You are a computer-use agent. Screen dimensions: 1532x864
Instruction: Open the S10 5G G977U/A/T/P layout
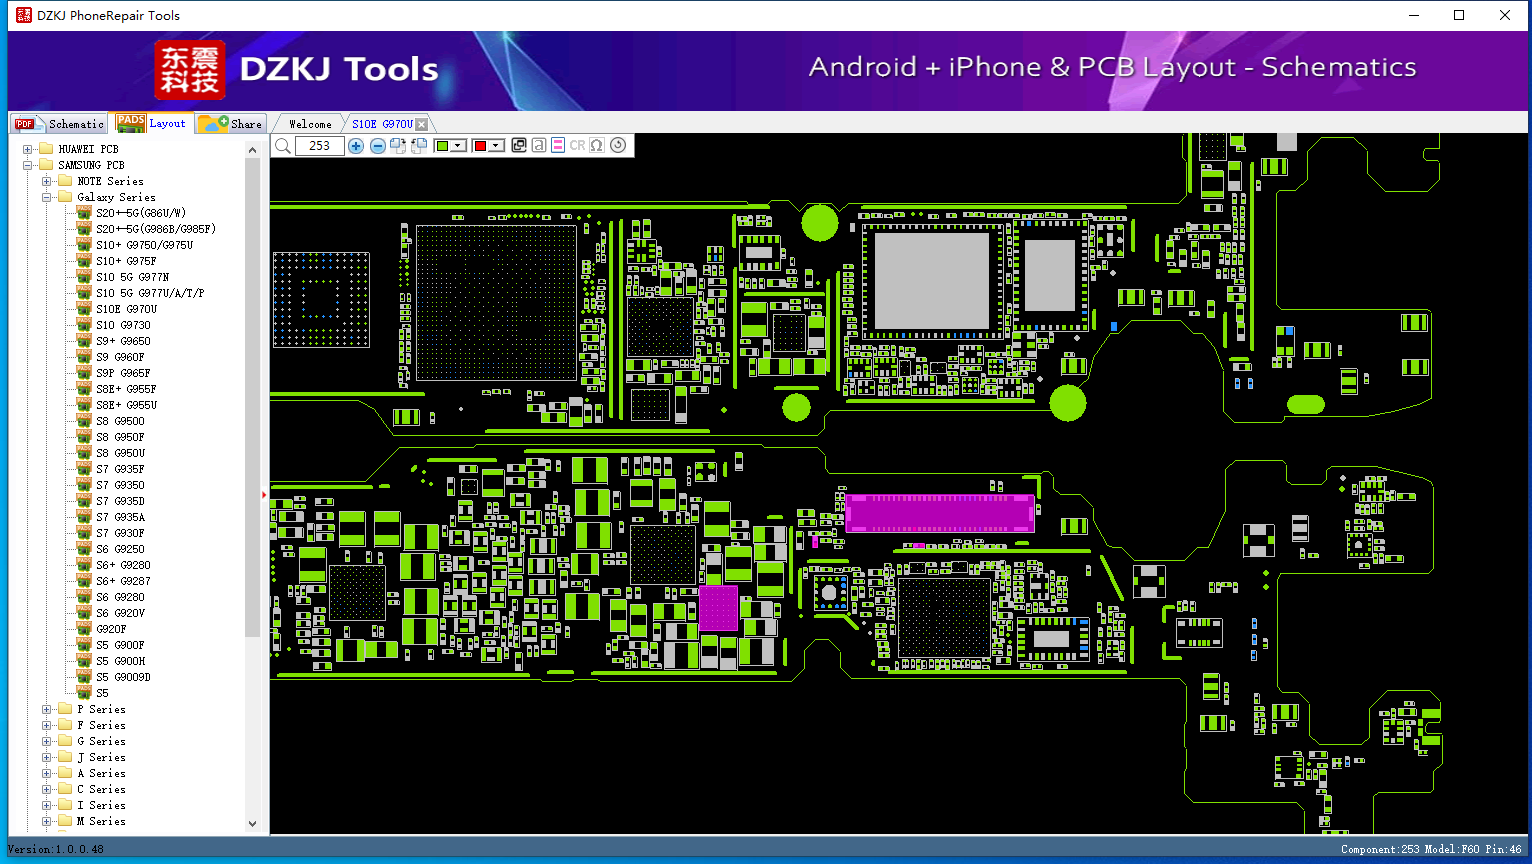click(150, 293)
